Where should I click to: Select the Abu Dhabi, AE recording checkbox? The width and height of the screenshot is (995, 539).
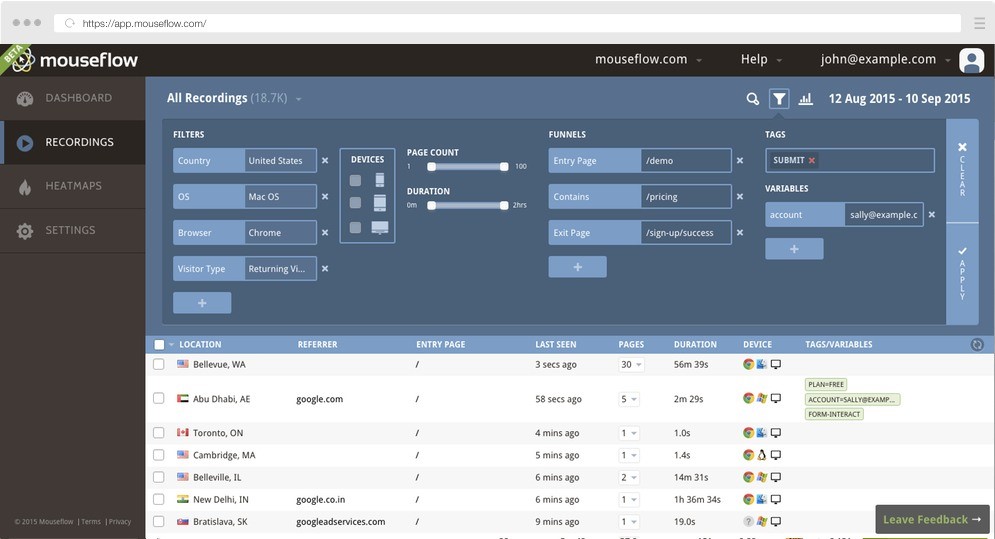159,399
